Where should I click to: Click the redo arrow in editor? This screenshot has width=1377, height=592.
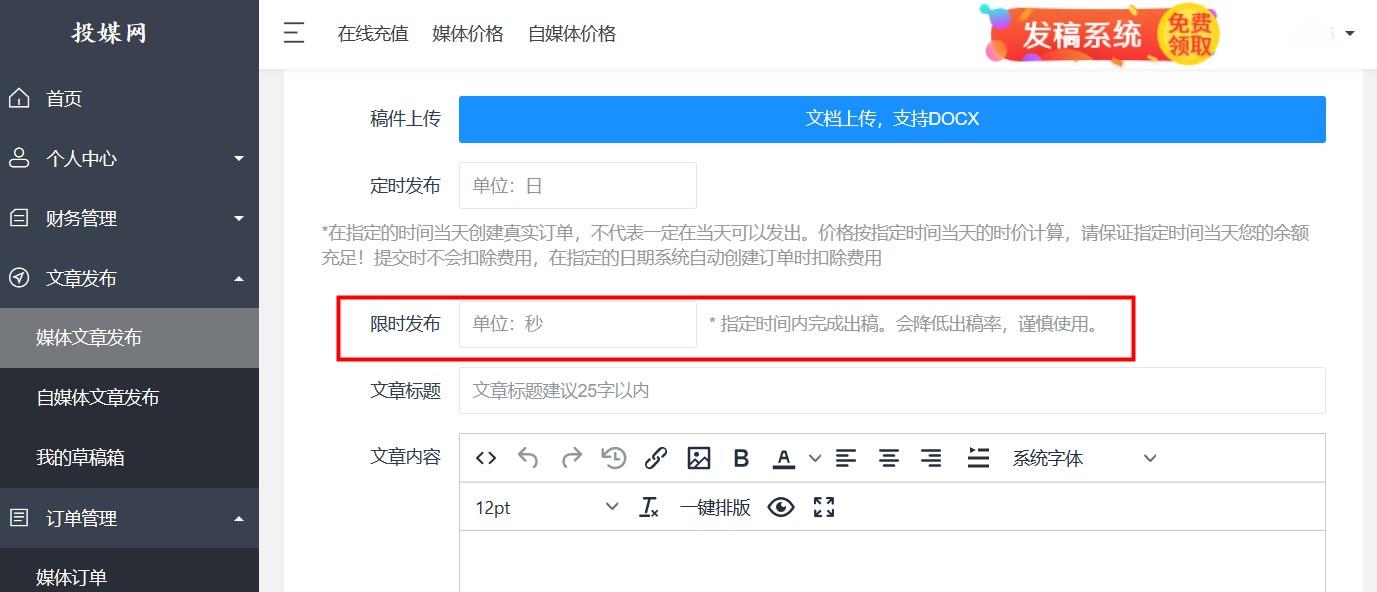tap(571, 458)
